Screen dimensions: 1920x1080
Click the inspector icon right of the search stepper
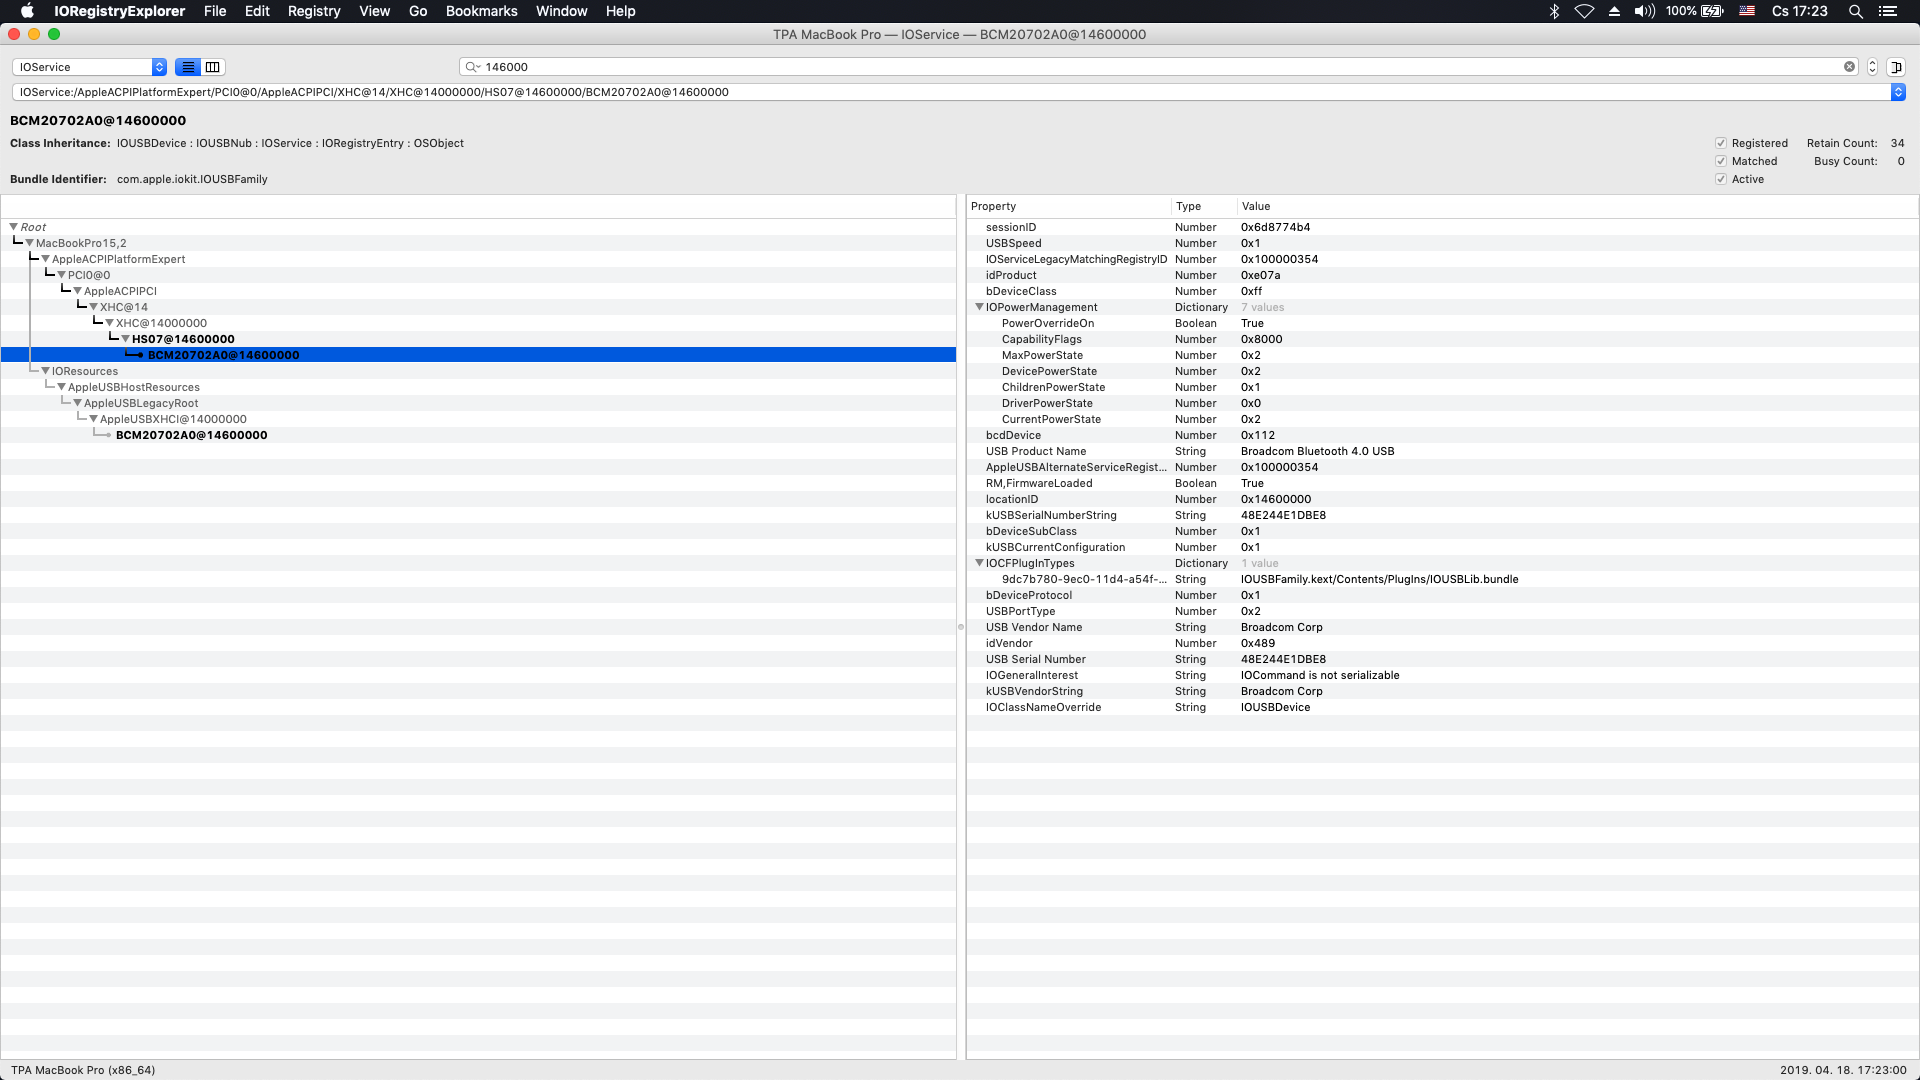coord(1896,67)
